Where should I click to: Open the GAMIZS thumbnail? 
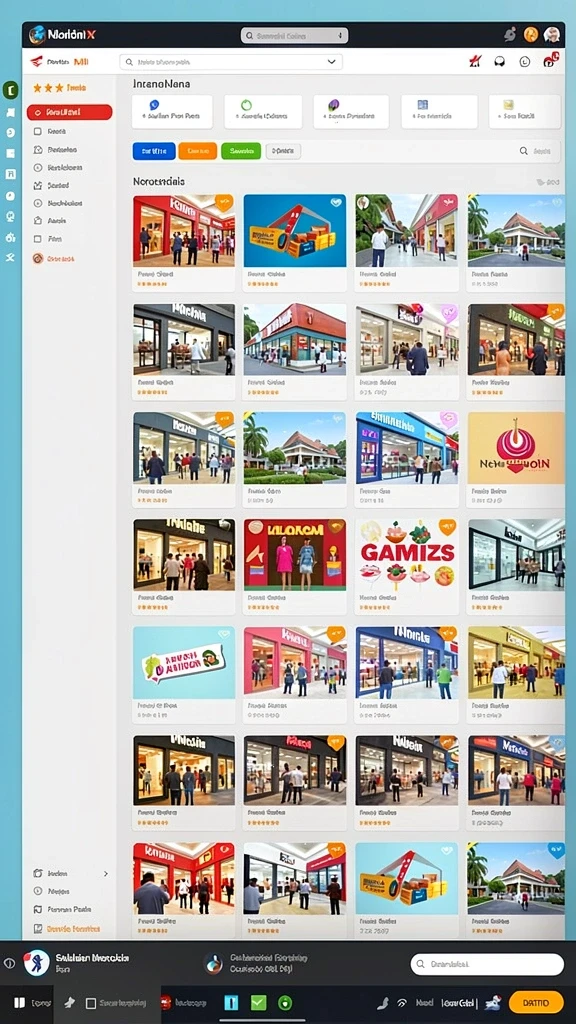click(406, 554)
